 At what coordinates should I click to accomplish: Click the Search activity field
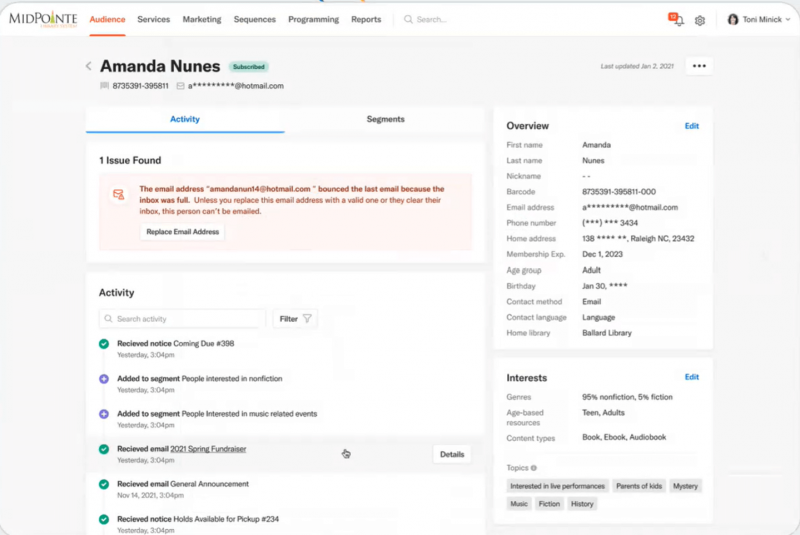pos(182,319)
